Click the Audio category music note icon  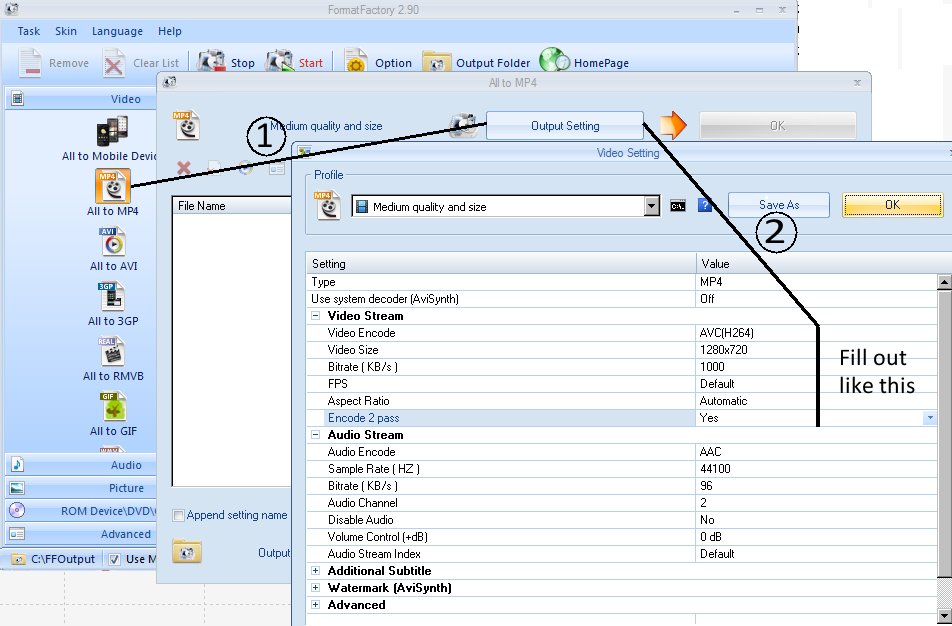click(17, 464)
